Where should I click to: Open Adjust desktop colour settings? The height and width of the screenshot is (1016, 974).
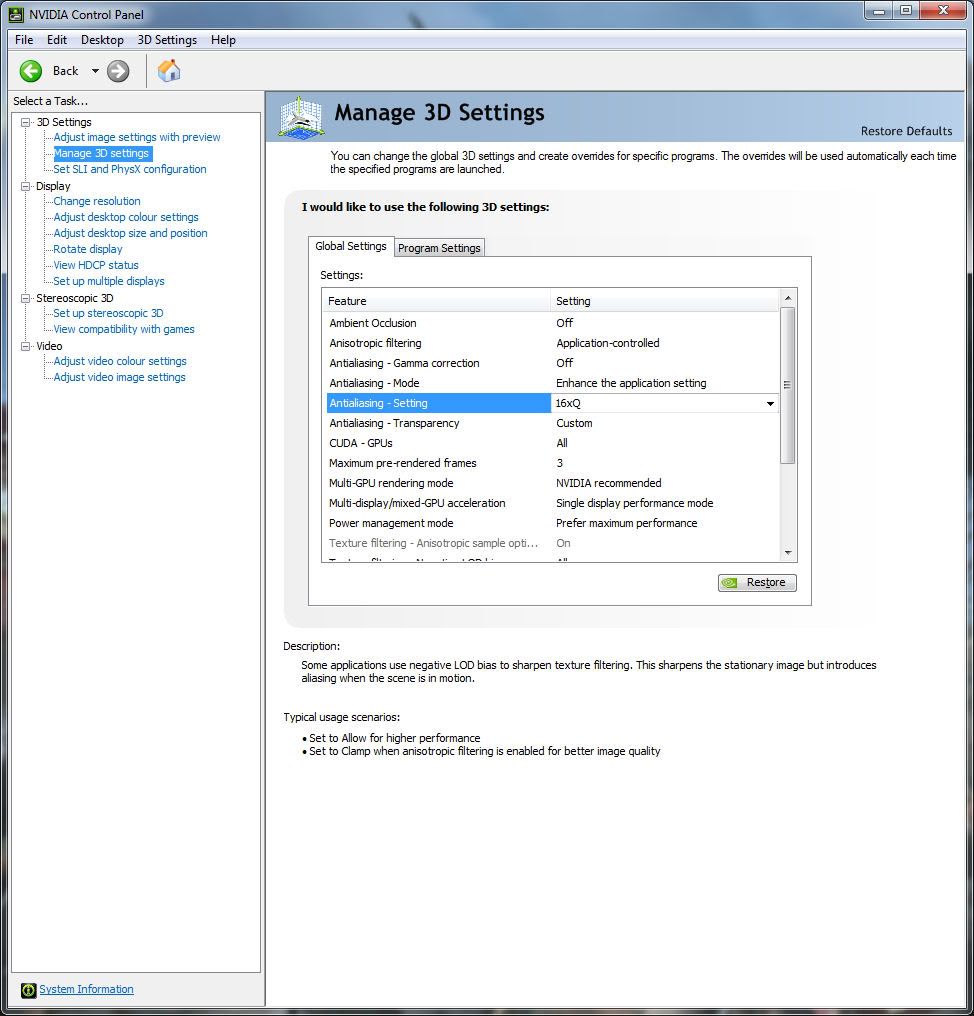click(126, 217)
